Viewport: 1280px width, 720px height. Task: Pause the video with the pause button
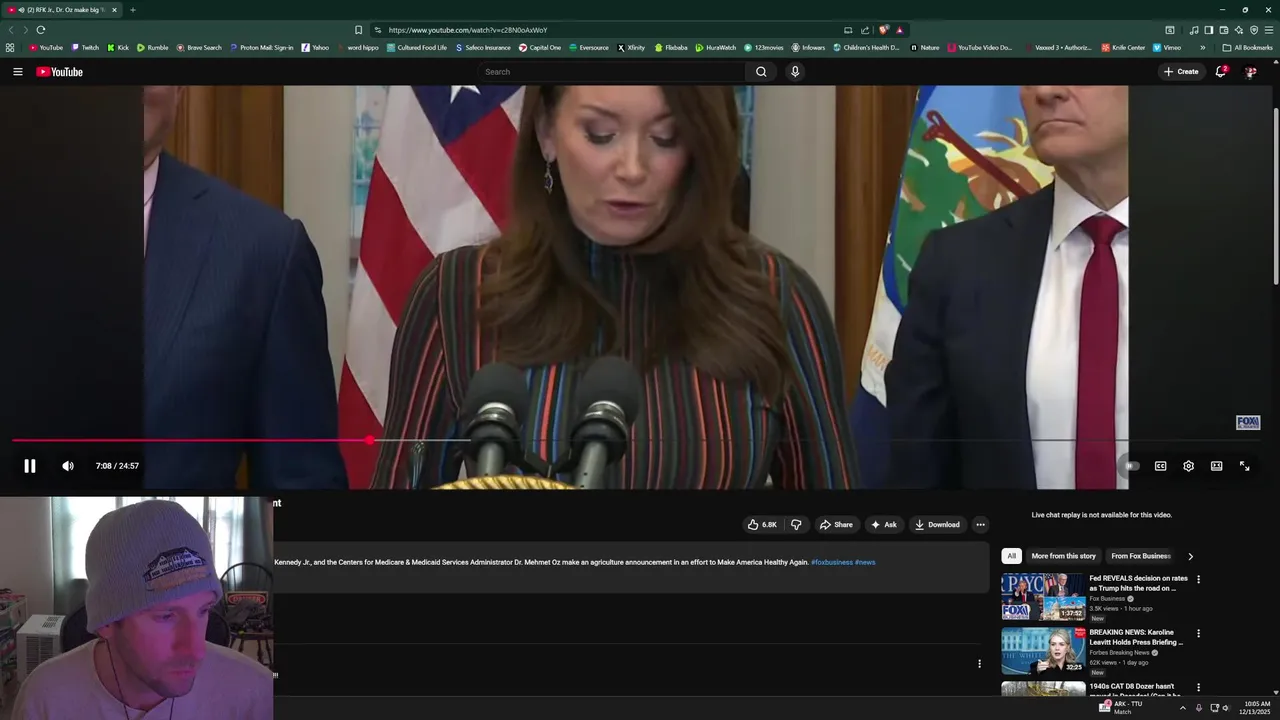[x=30, y=466]
